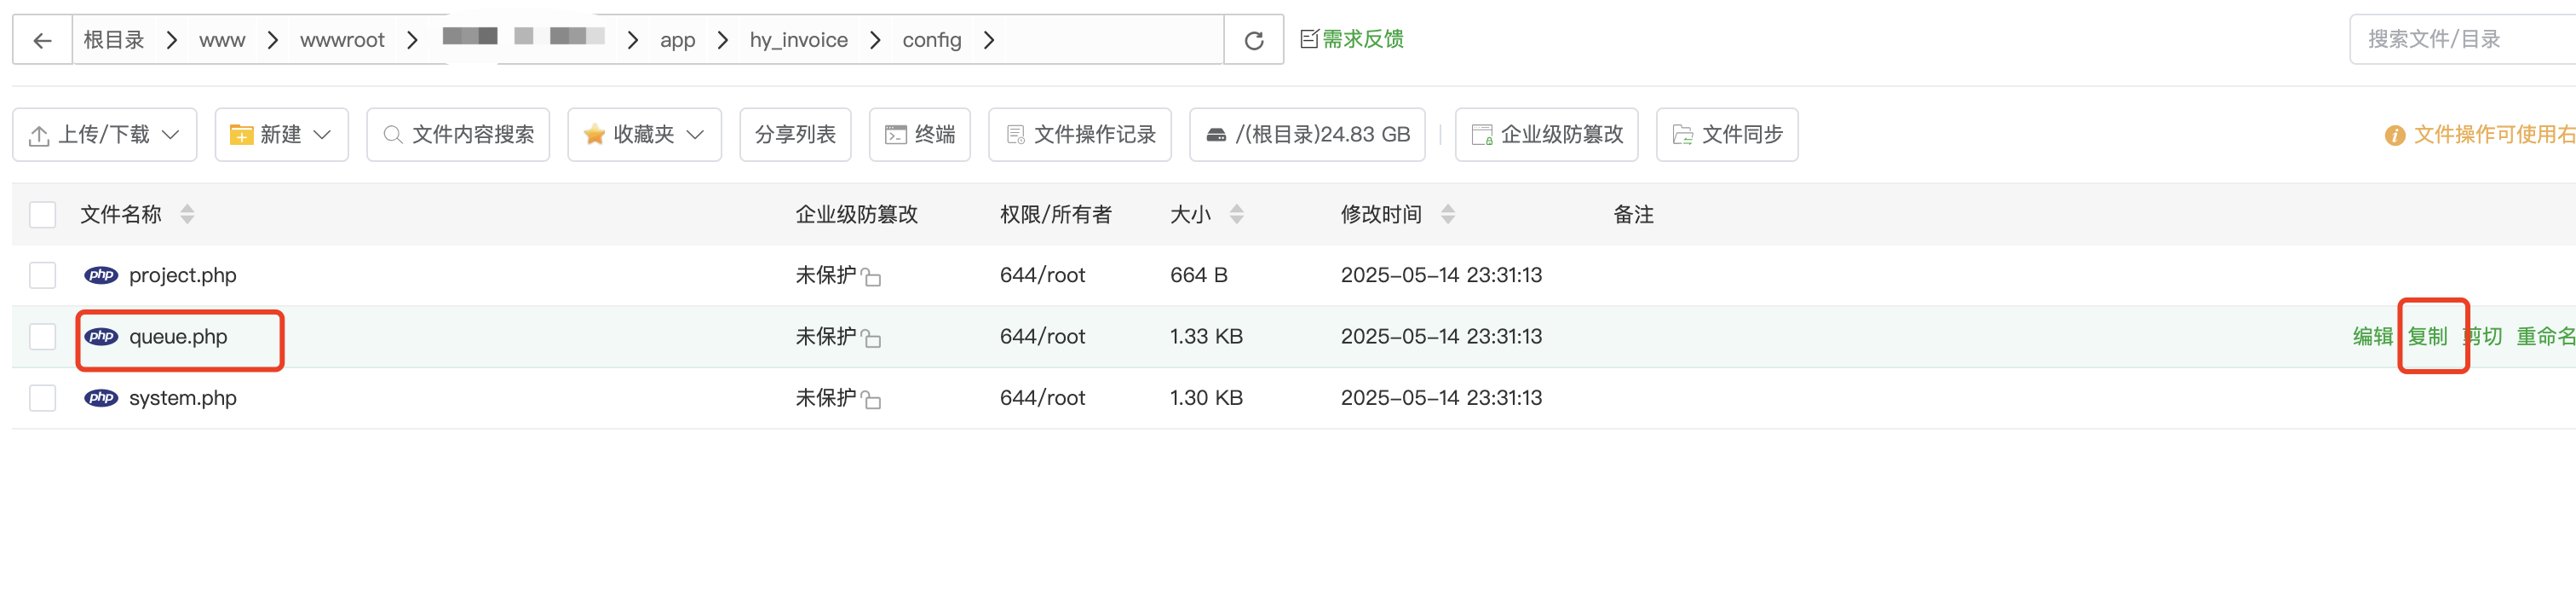This screenshot has height=595, width=2576.
Task: Open the terminal (终端)
Action: click(x=919, y=135)
